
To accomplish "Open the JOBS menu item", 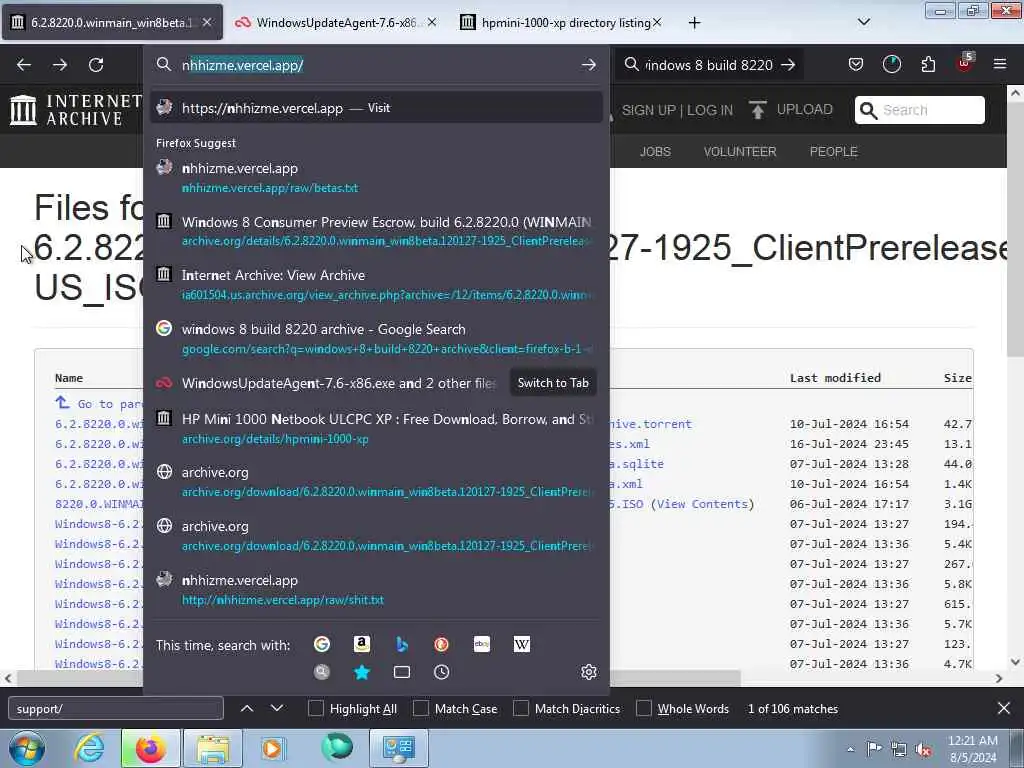I will coord(655,152).
